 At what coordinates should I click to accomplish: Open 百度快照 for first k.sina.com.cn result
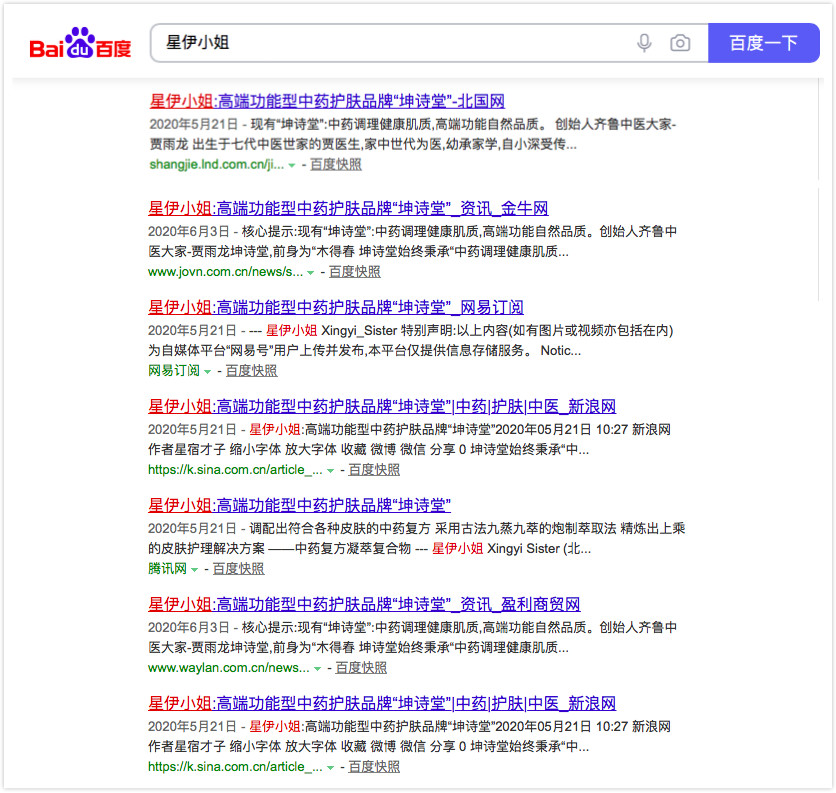[374, 470]
